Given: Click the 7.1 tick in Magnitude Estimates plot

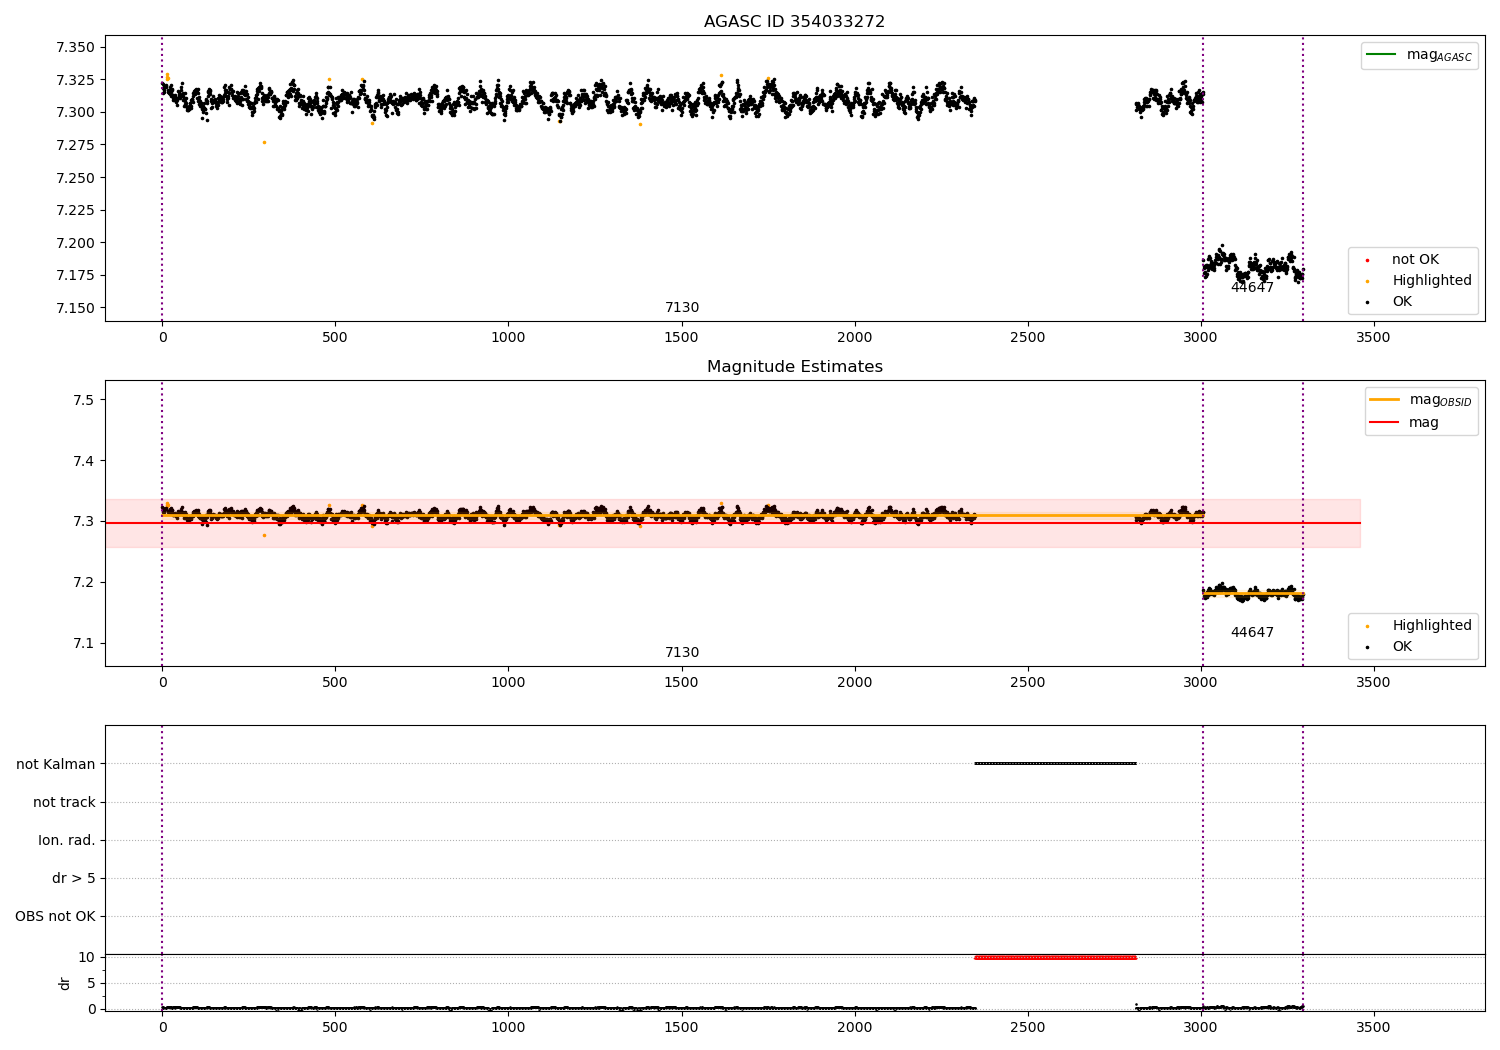Looking at the screenshot, I should (84, 644).
